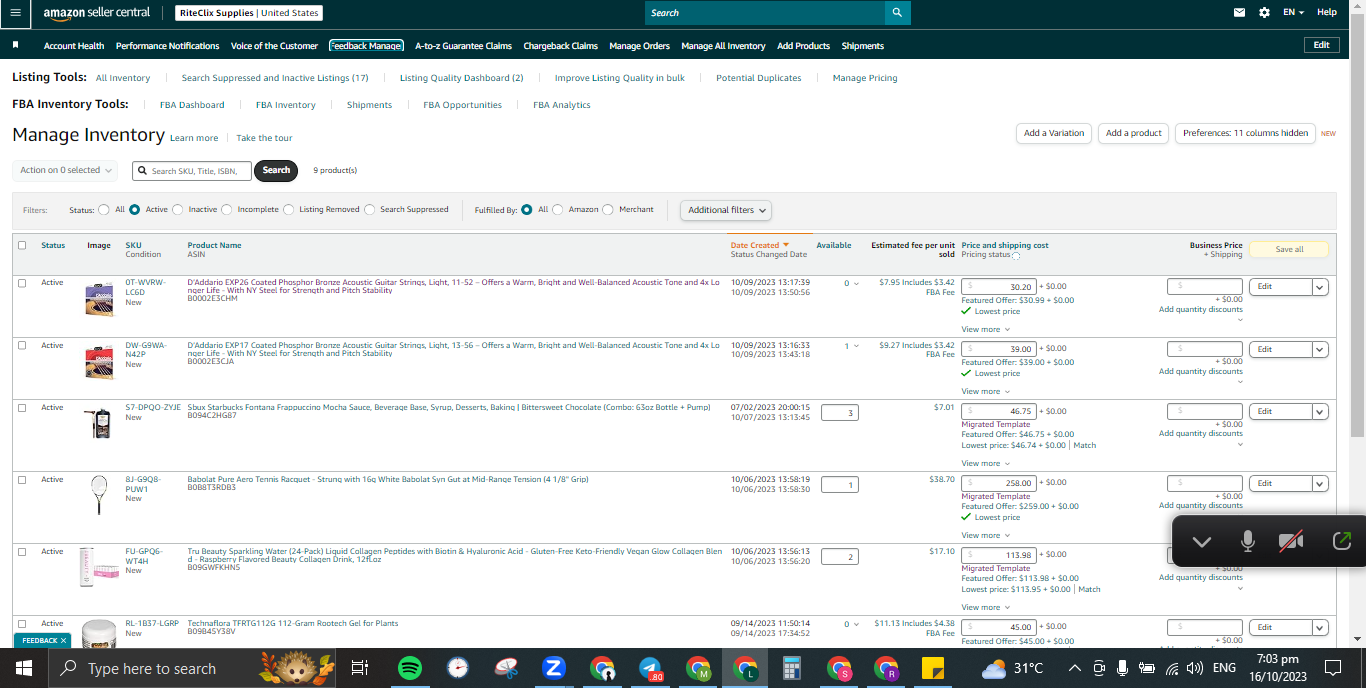Open the EN language dropdown

coord(1294,12)
